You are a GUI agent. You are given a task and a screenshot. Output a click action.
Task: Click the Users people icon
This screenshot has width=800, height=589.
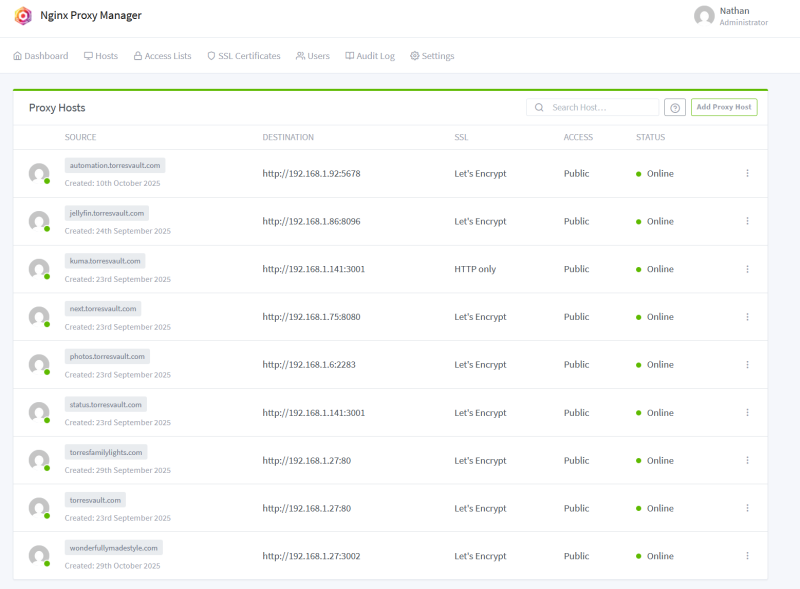point(298,55)
